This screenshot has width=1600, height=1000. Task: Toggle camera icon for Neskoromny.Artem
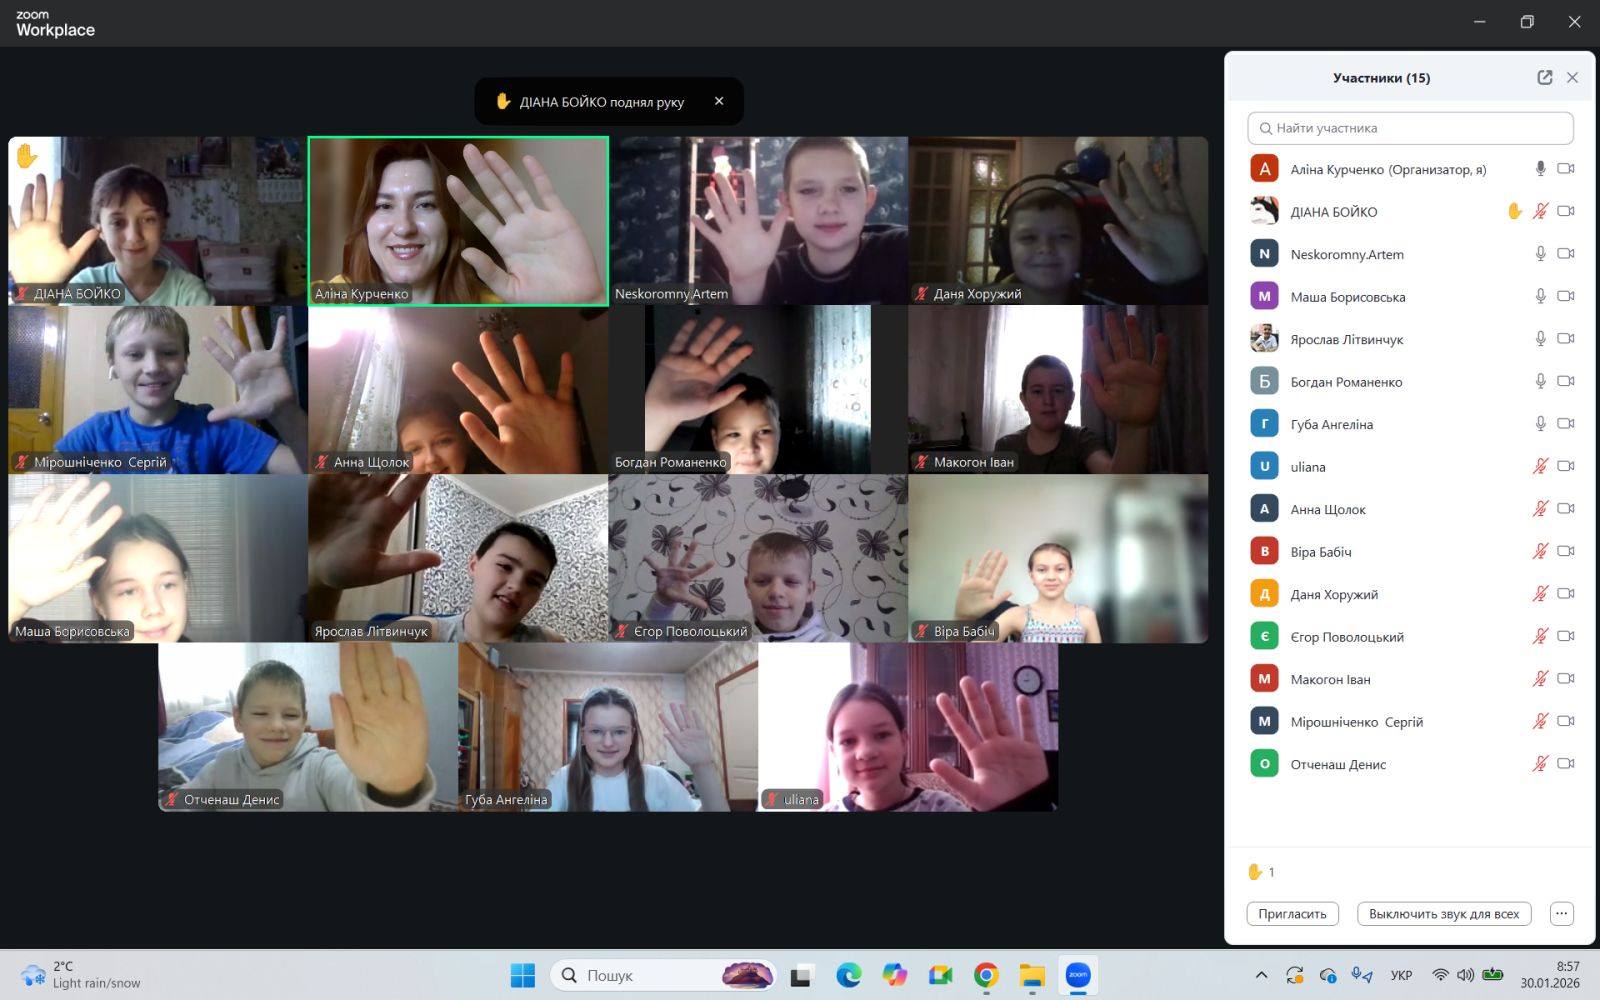pyautogui.click(x=1566, y=254)
